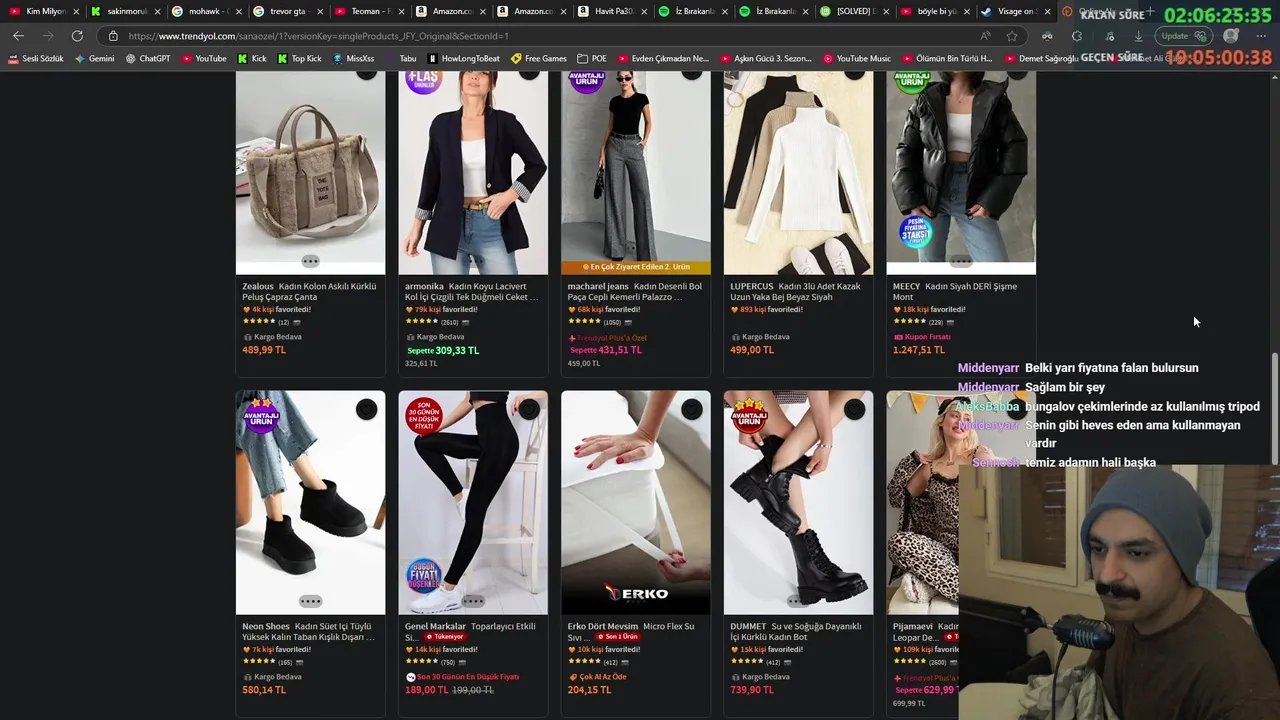1280x720 pixels.
Task: Open the Kick bookmark
Action: pos(252,59)
